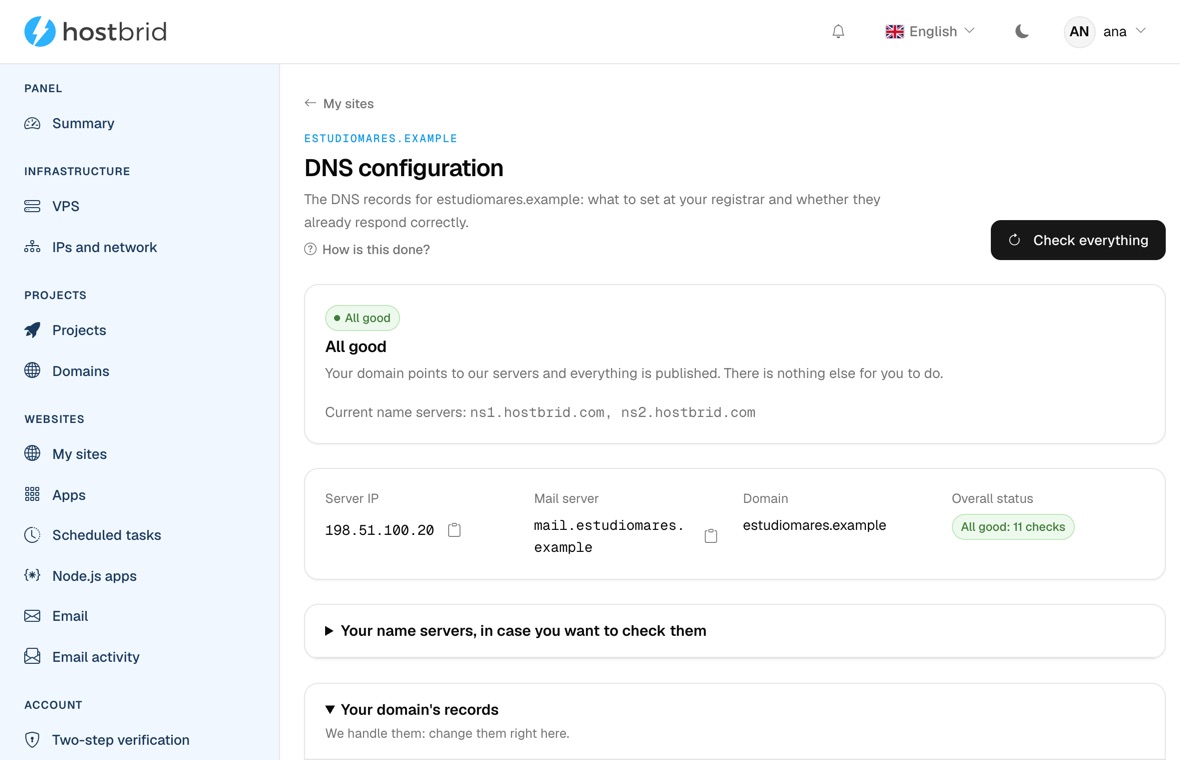Click the My sites globe icon
Viewport: 1180px width, 760px height.
coord(32,453)
